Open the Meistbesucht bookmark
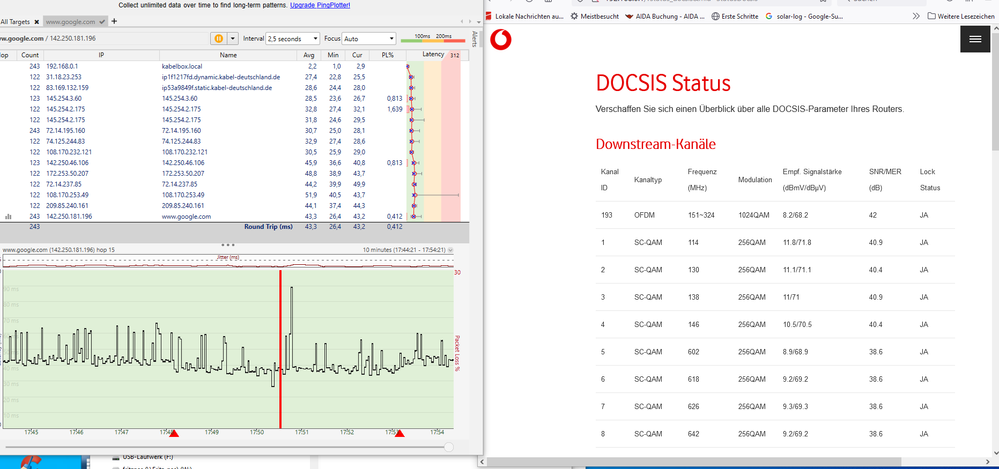 tap(594, 16)
